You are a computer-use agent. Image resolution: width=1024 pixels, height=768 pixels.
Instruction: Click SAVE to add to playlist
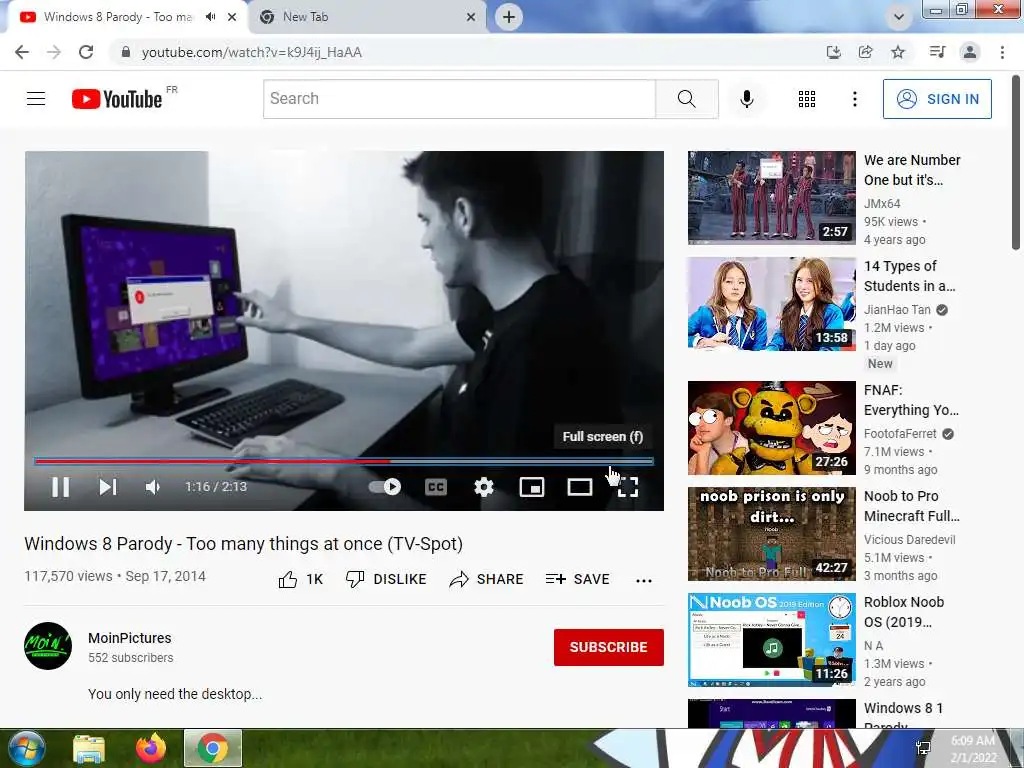pos(577,579)
